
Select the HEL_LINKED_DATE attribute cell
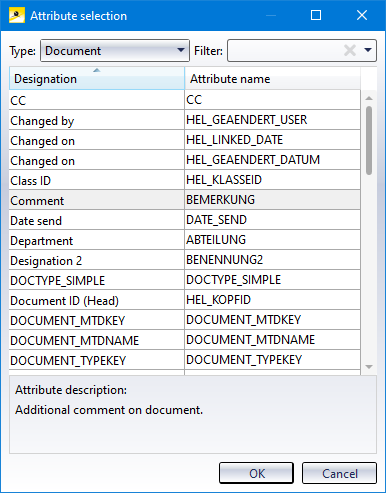coord(272,140)
